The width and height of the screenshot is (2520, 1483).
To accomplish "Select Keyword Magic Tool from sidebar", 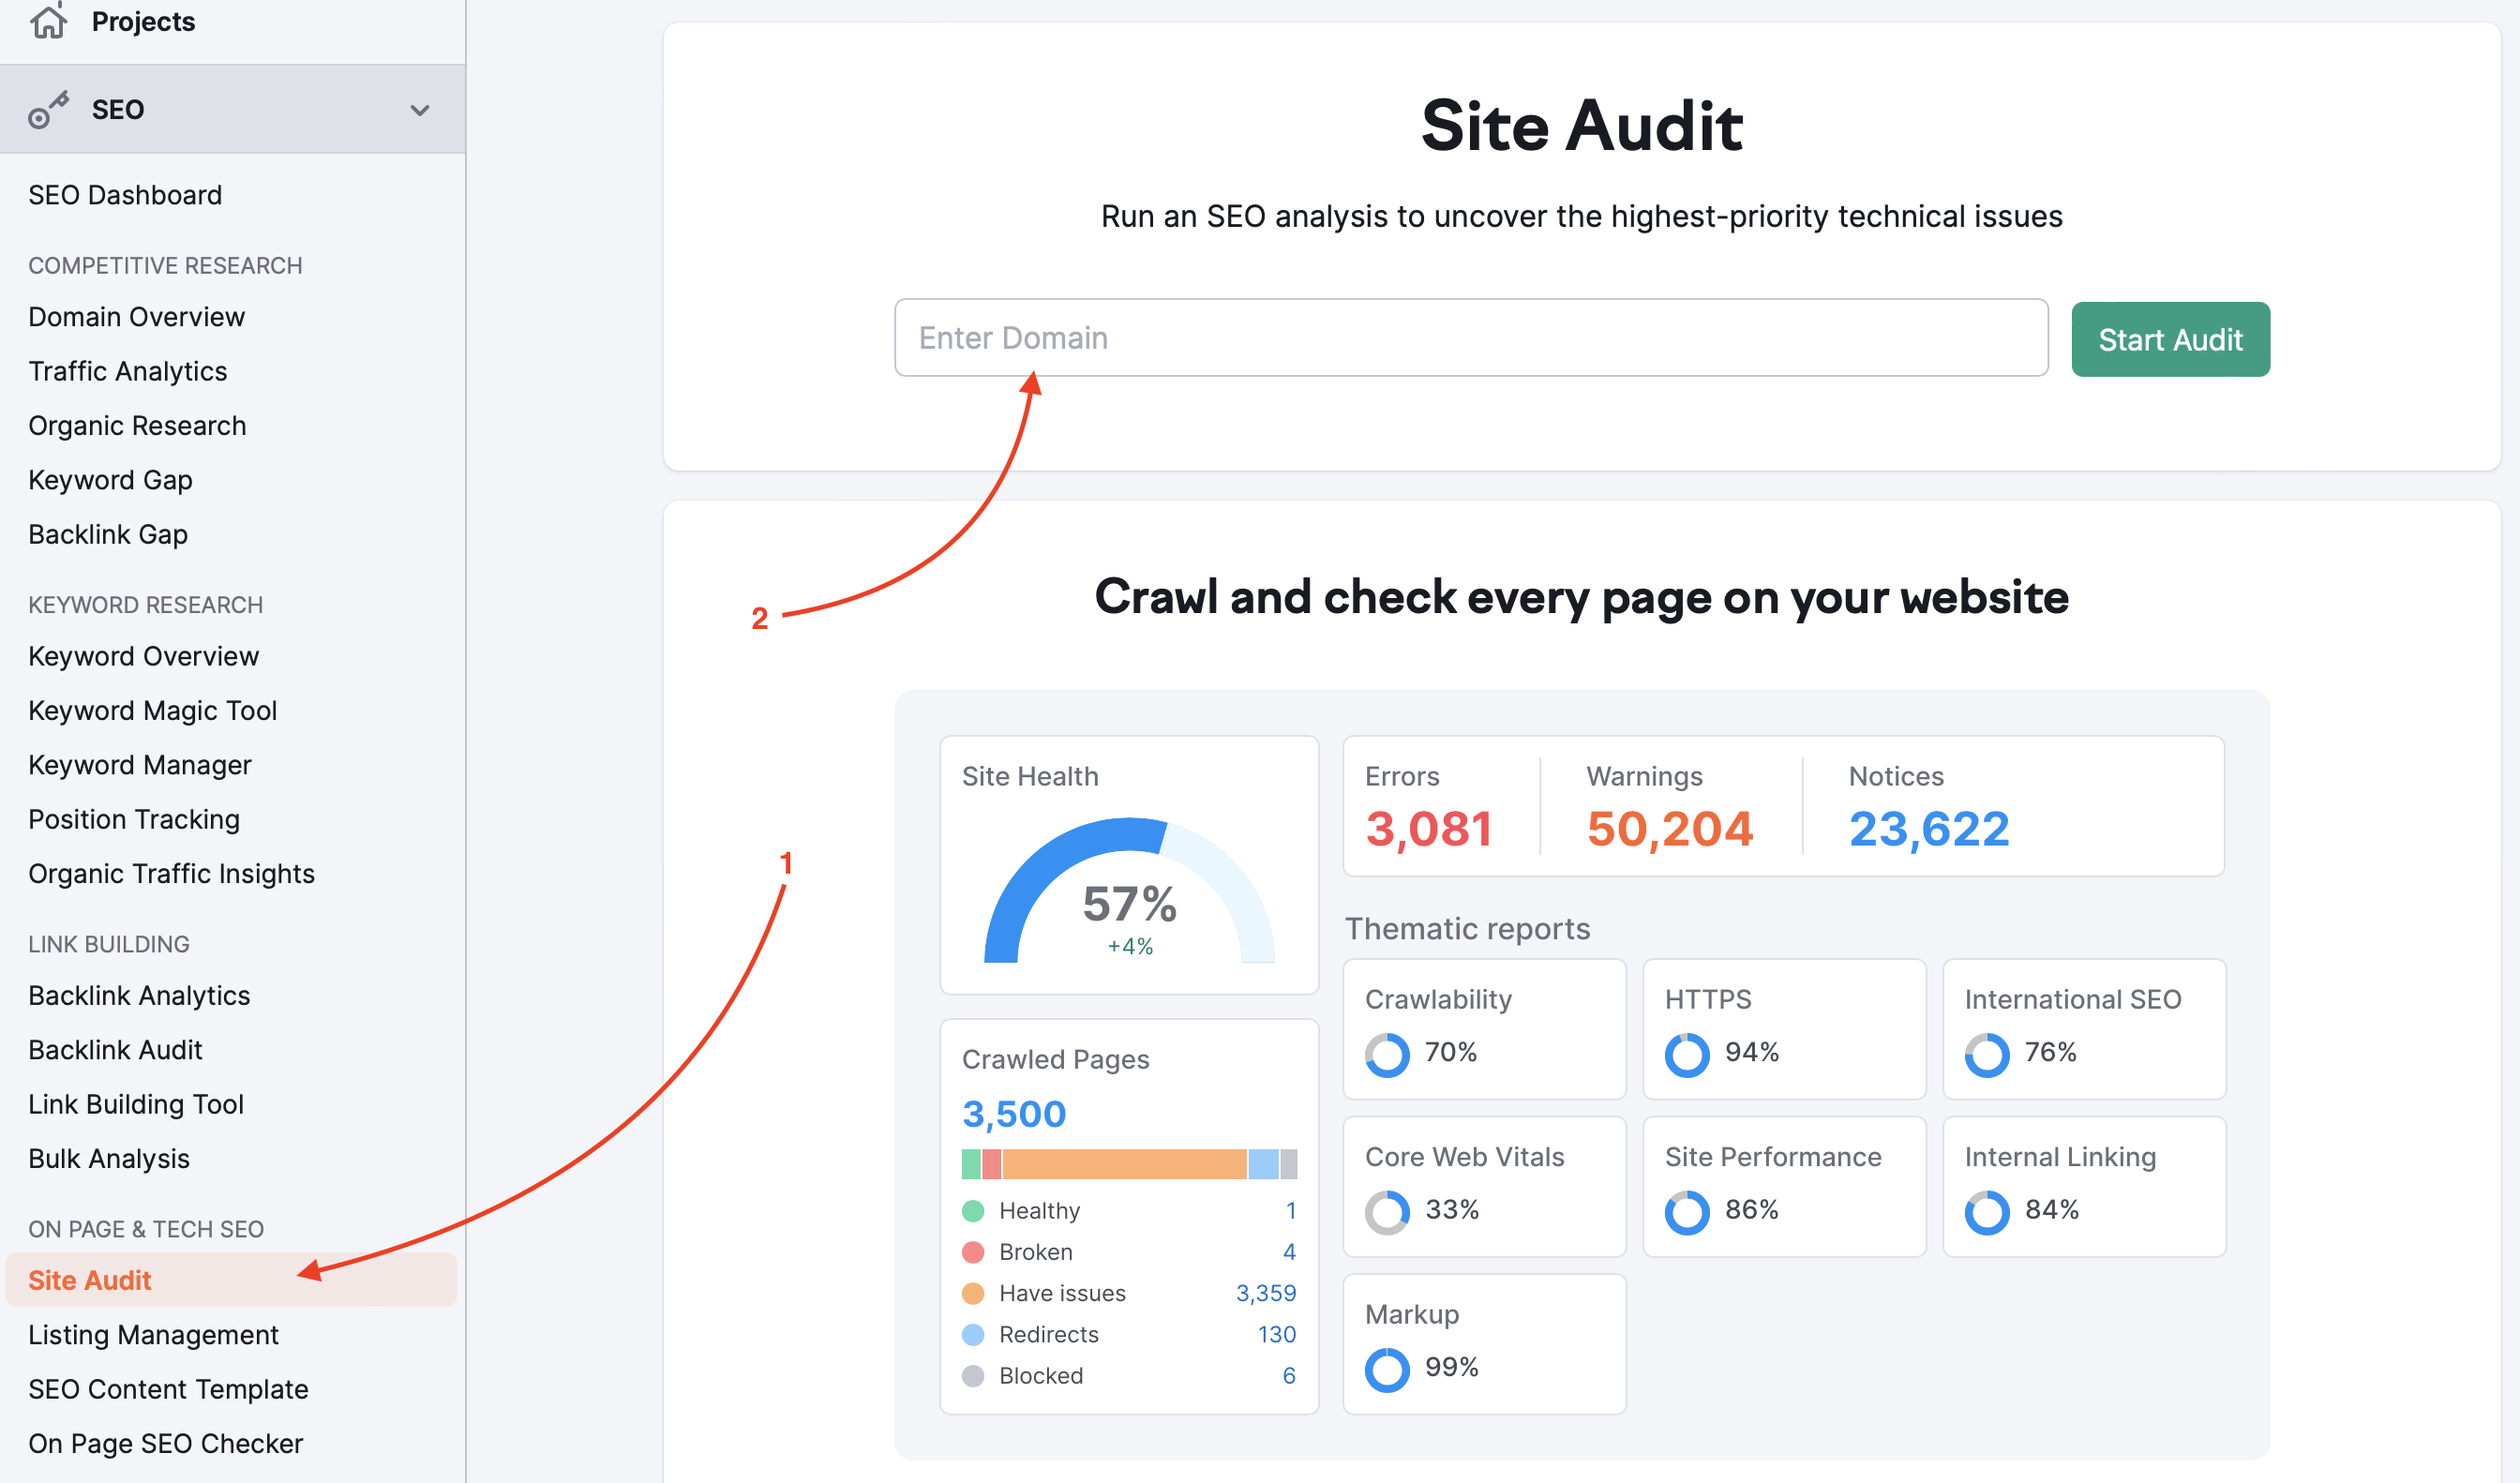I will [x=154, y=712].
